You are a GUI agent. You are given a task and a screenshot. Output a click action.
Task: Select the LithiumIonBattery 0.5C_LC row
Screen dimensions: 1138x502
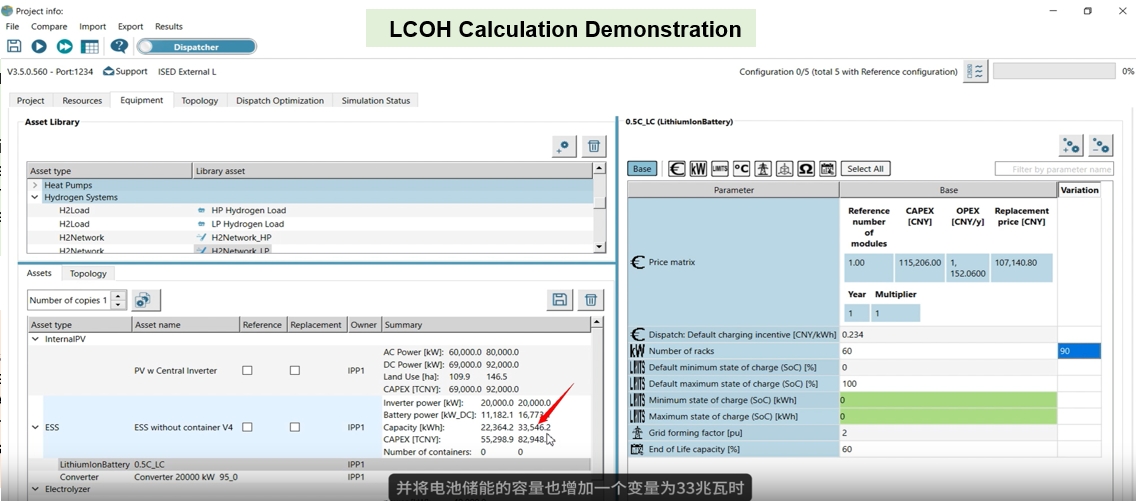click(x=309, y=464)
